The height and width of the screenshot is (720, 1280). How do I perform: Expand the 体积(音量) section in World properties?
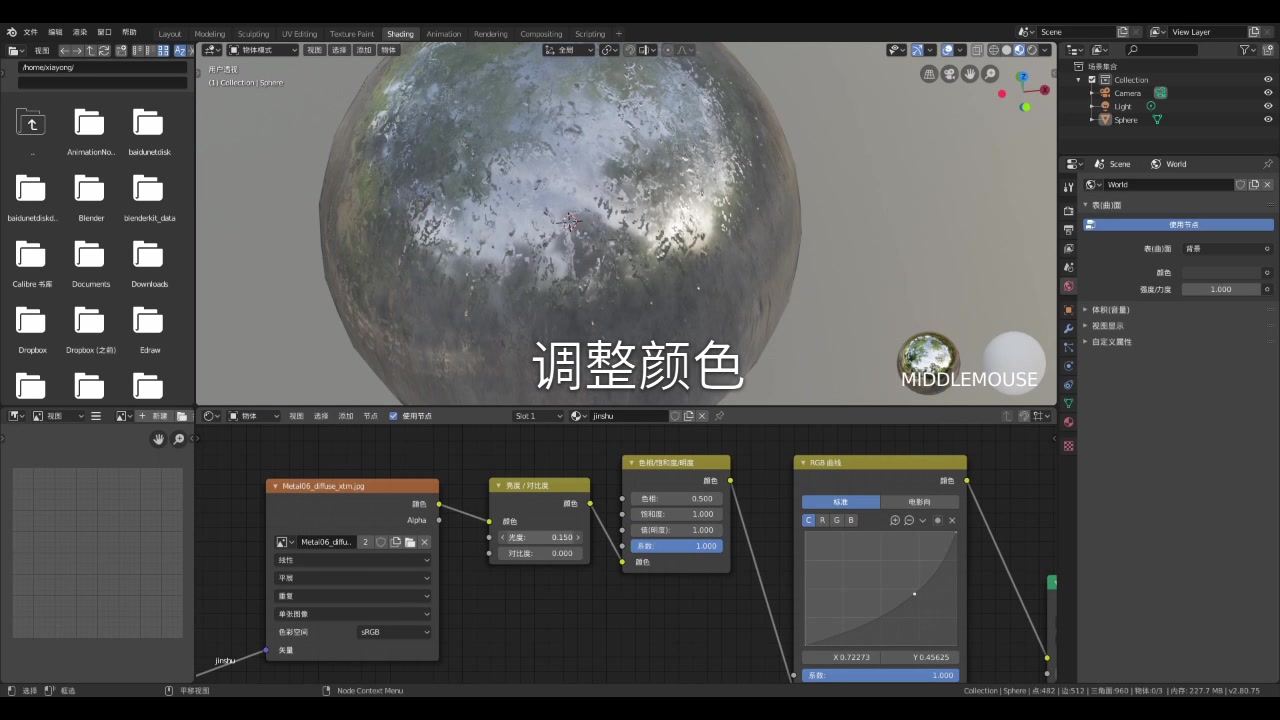[x=1112, y=309]
